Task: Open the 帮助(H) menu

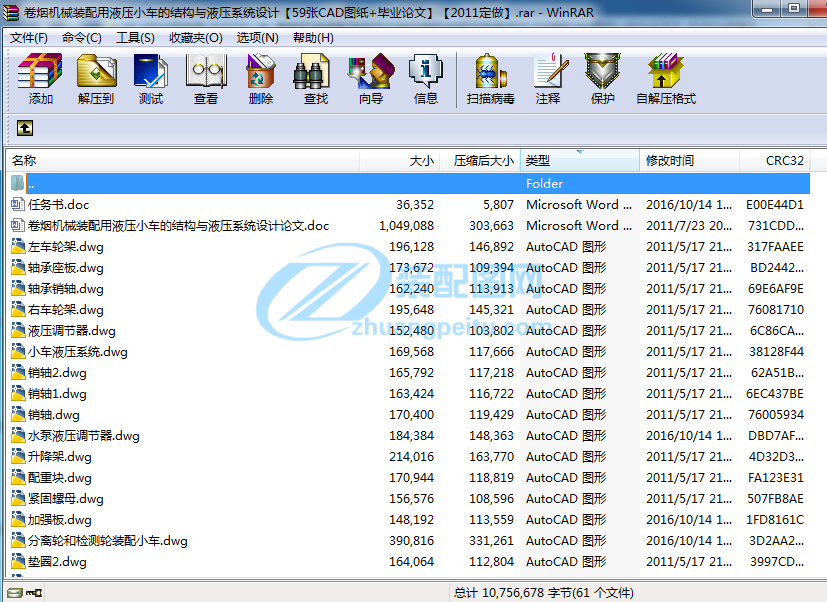Action: coord(313,38)
